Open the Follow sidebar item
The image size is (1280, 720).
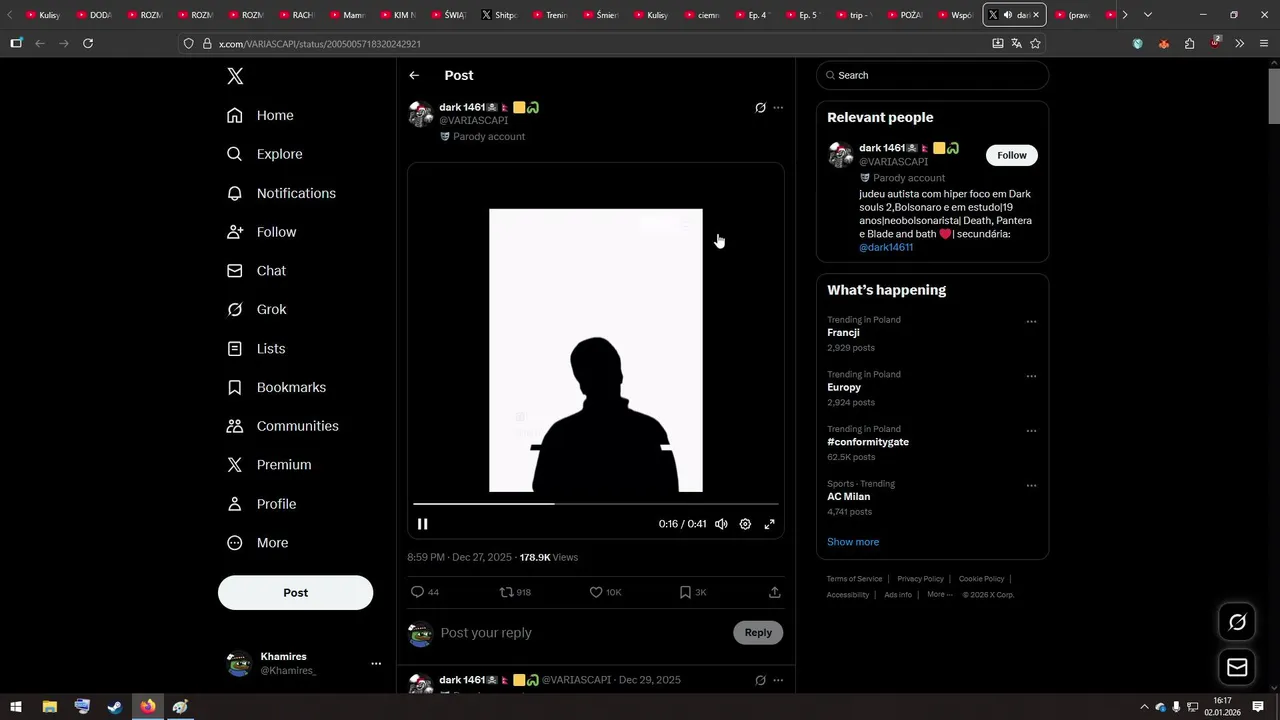(x=261, y=232)
